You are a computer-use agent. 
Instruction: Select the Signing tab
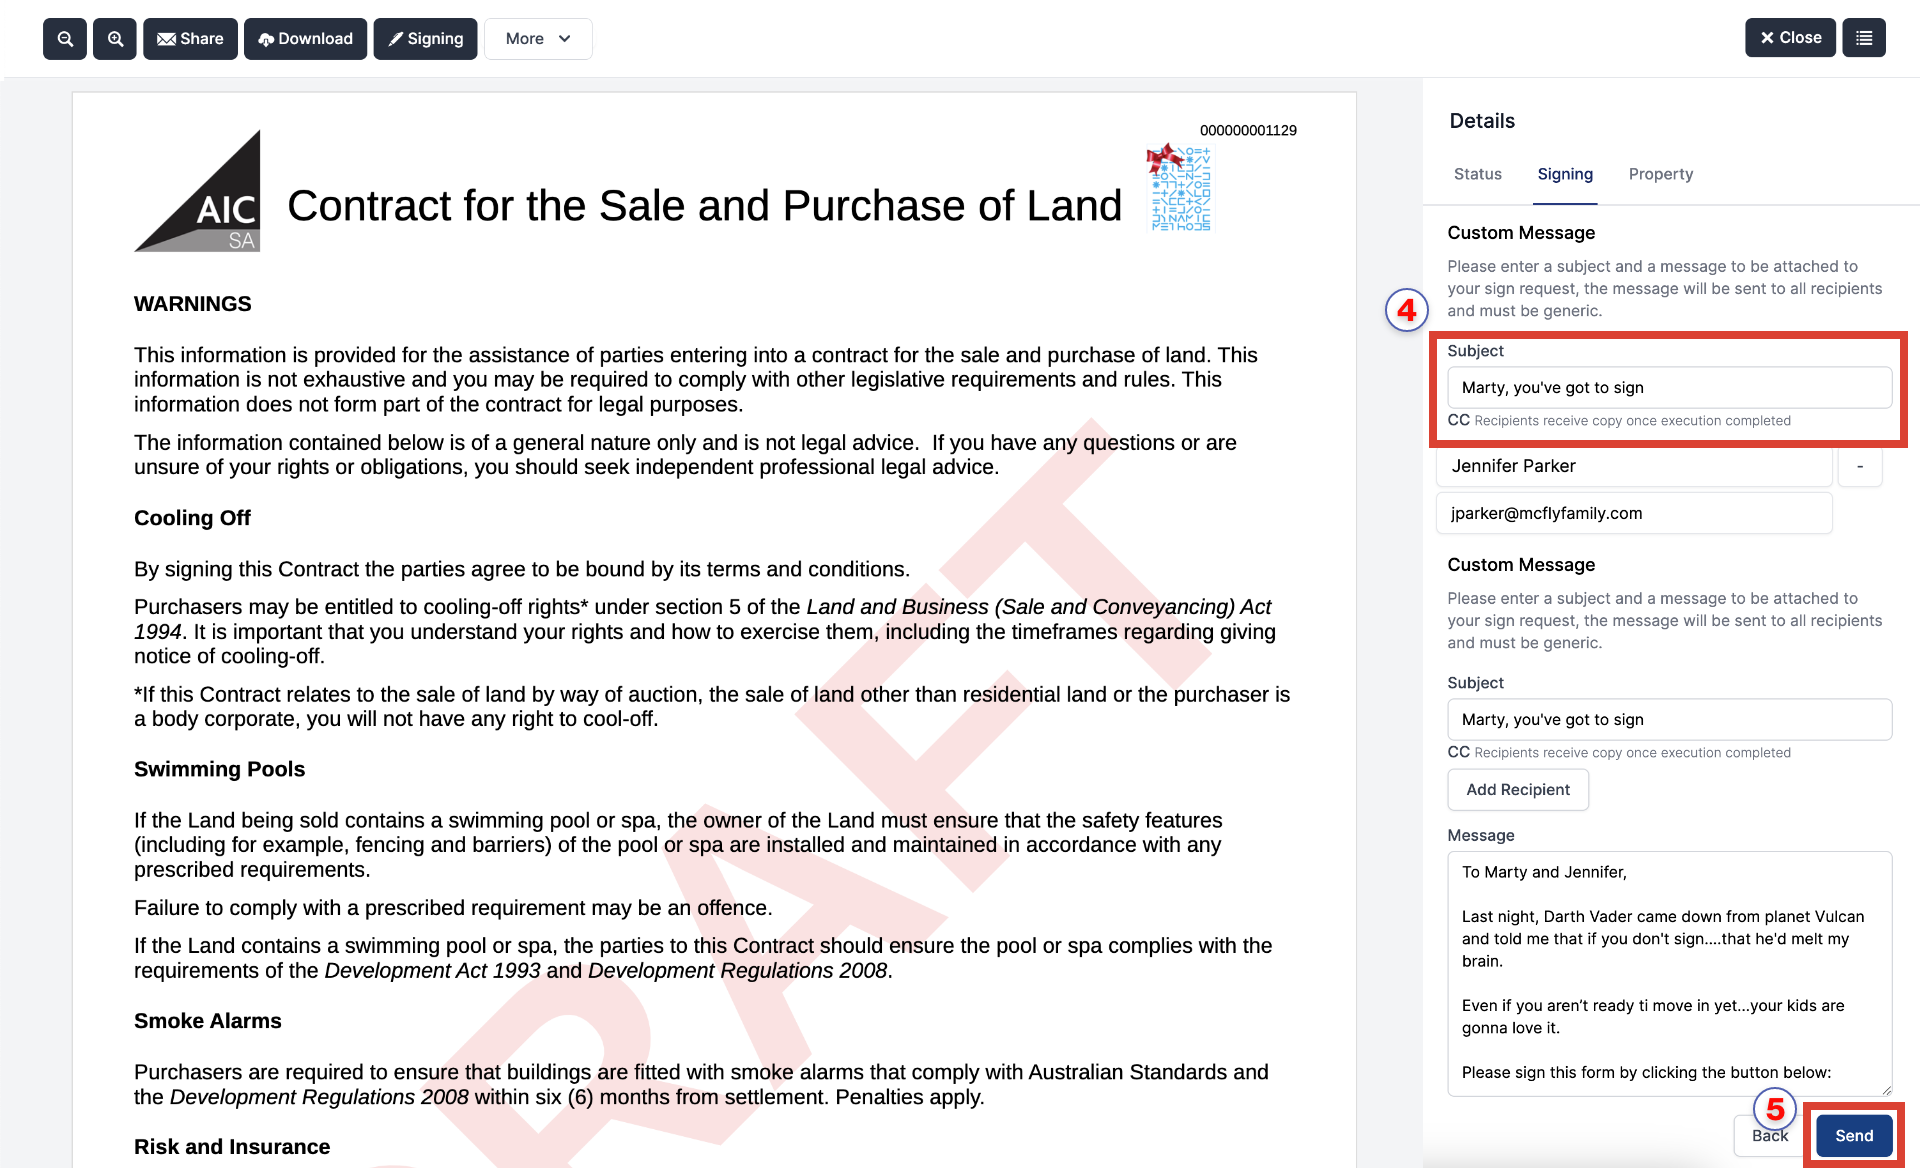tap(1565, 174)
